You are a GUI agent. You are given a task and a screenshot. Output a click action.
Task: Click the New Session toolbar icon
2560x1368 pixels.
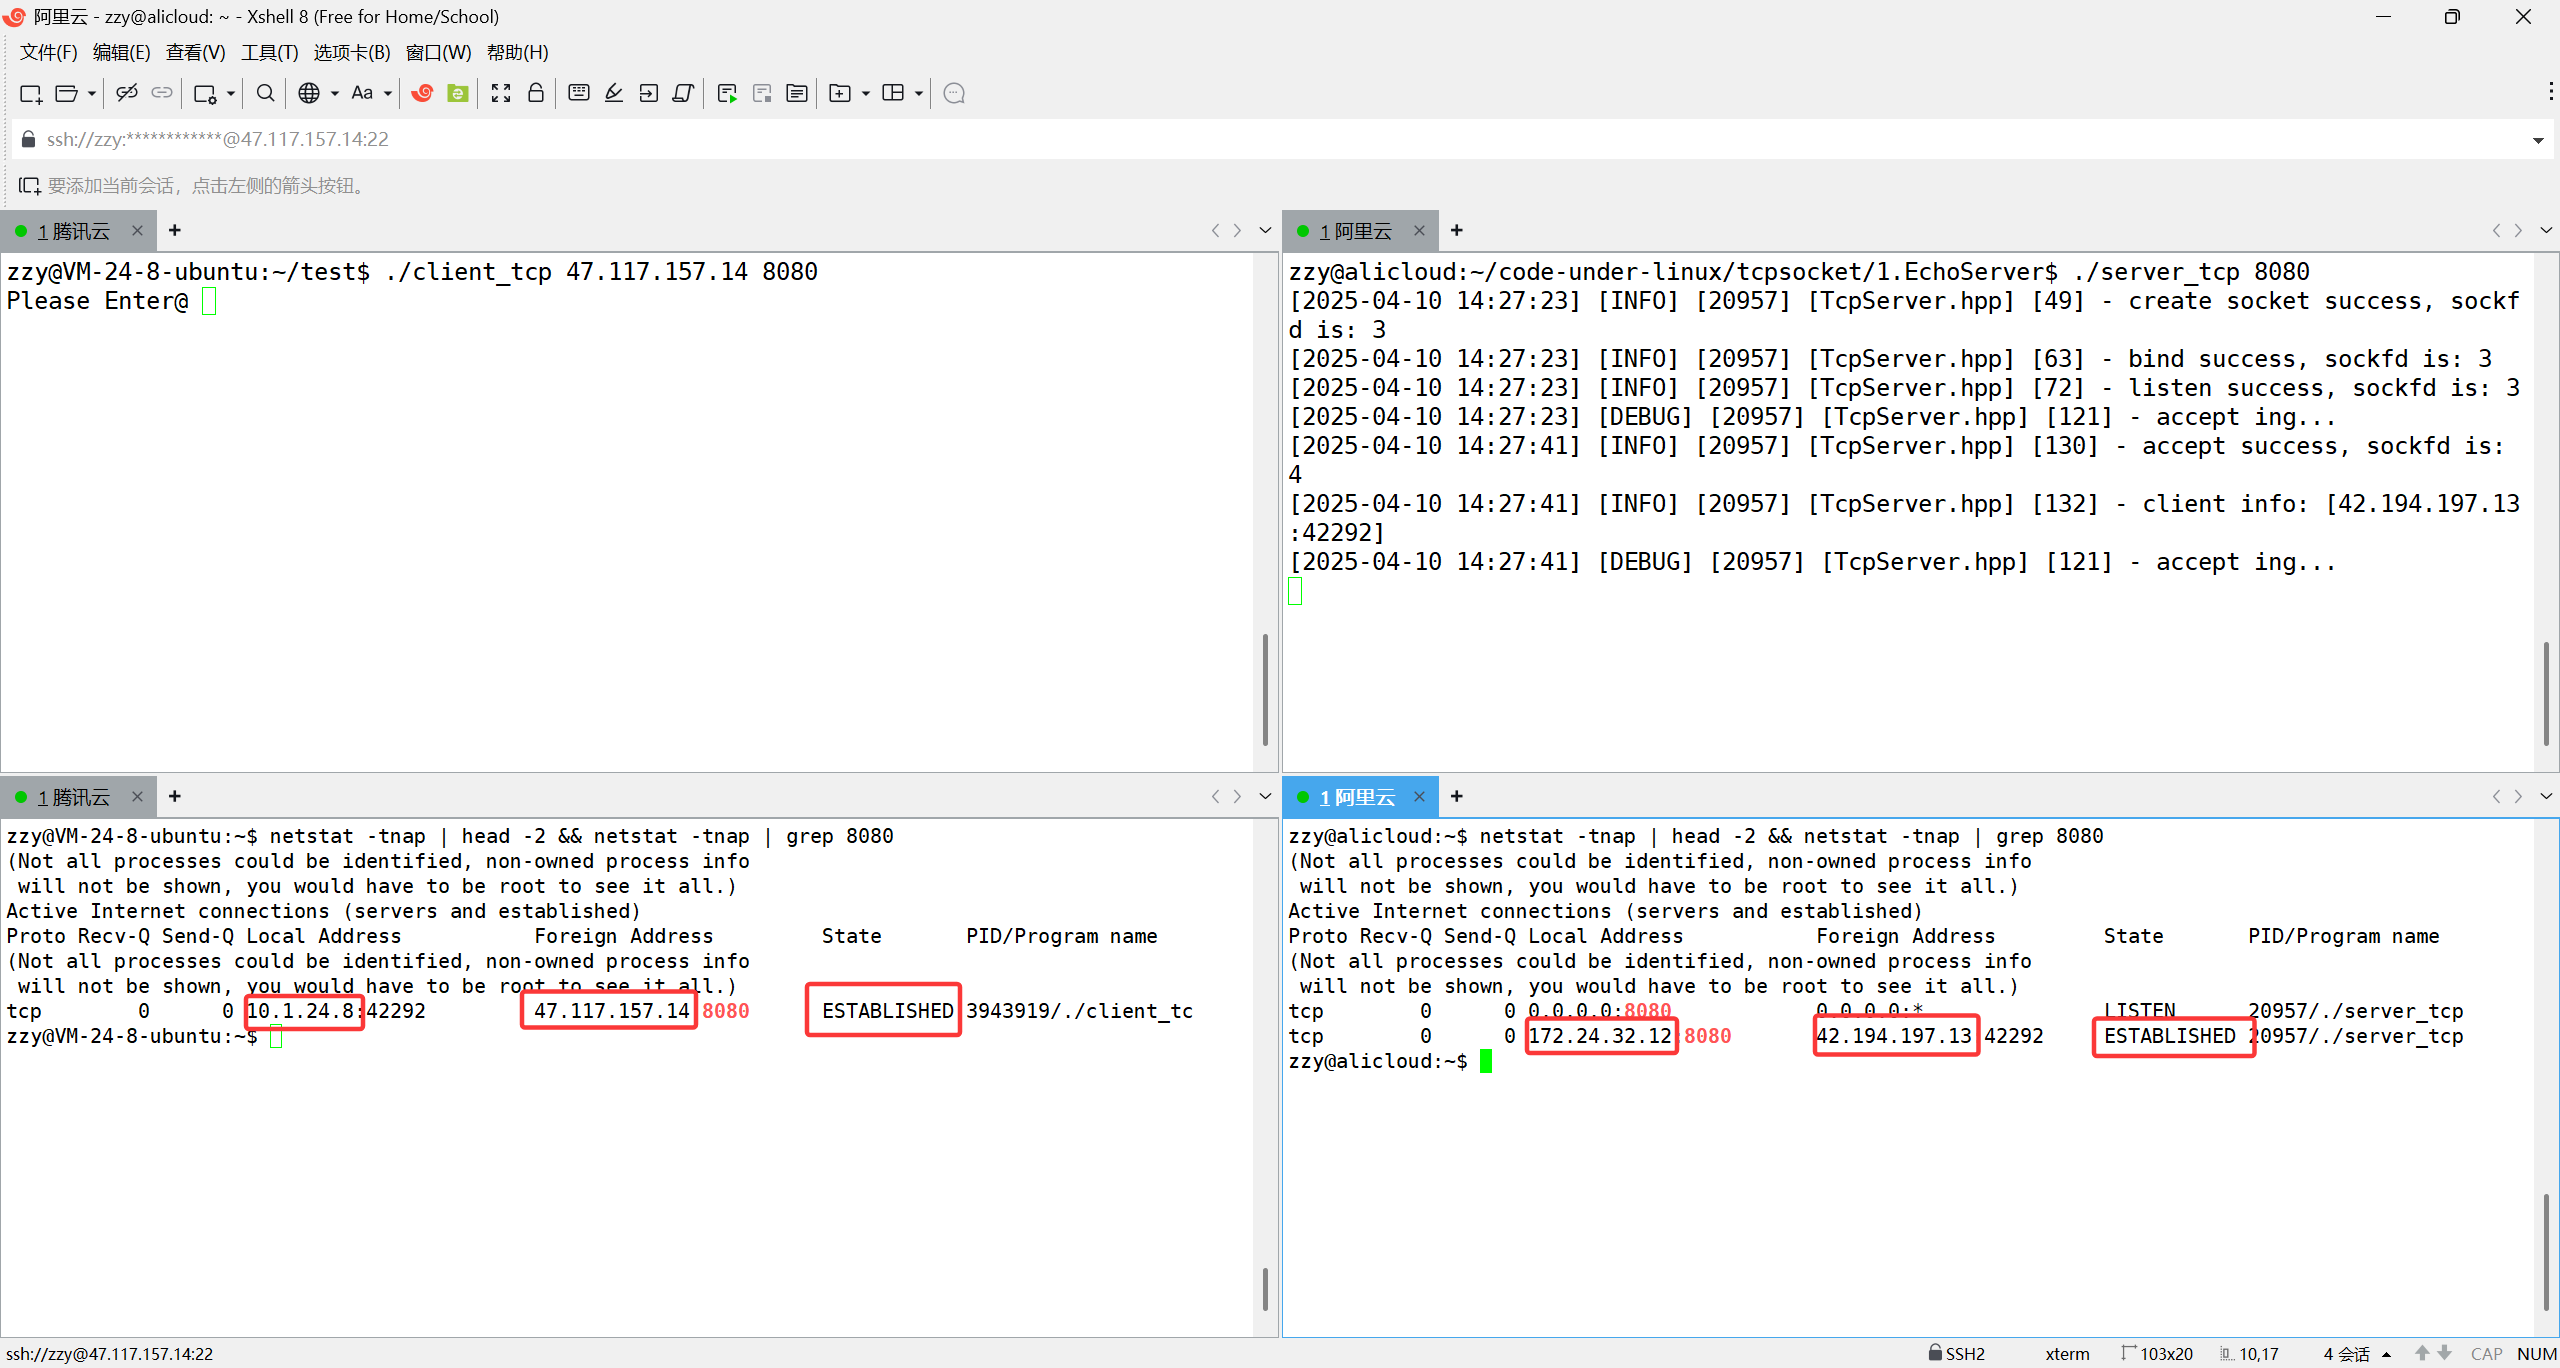30,93
